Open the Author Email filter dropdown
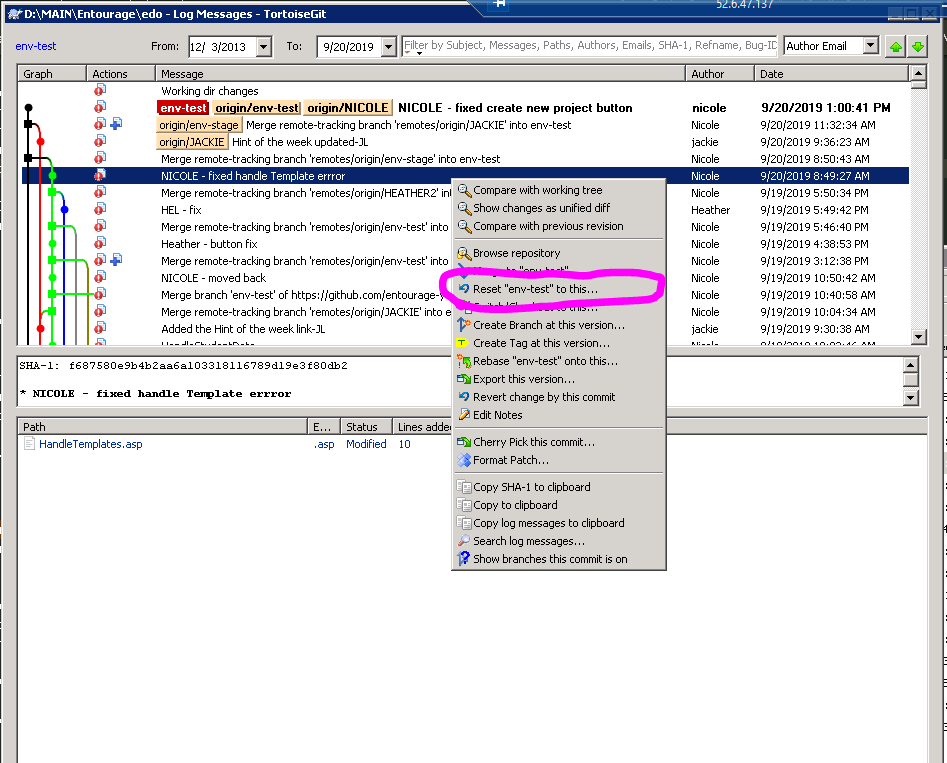 [870, 45]
